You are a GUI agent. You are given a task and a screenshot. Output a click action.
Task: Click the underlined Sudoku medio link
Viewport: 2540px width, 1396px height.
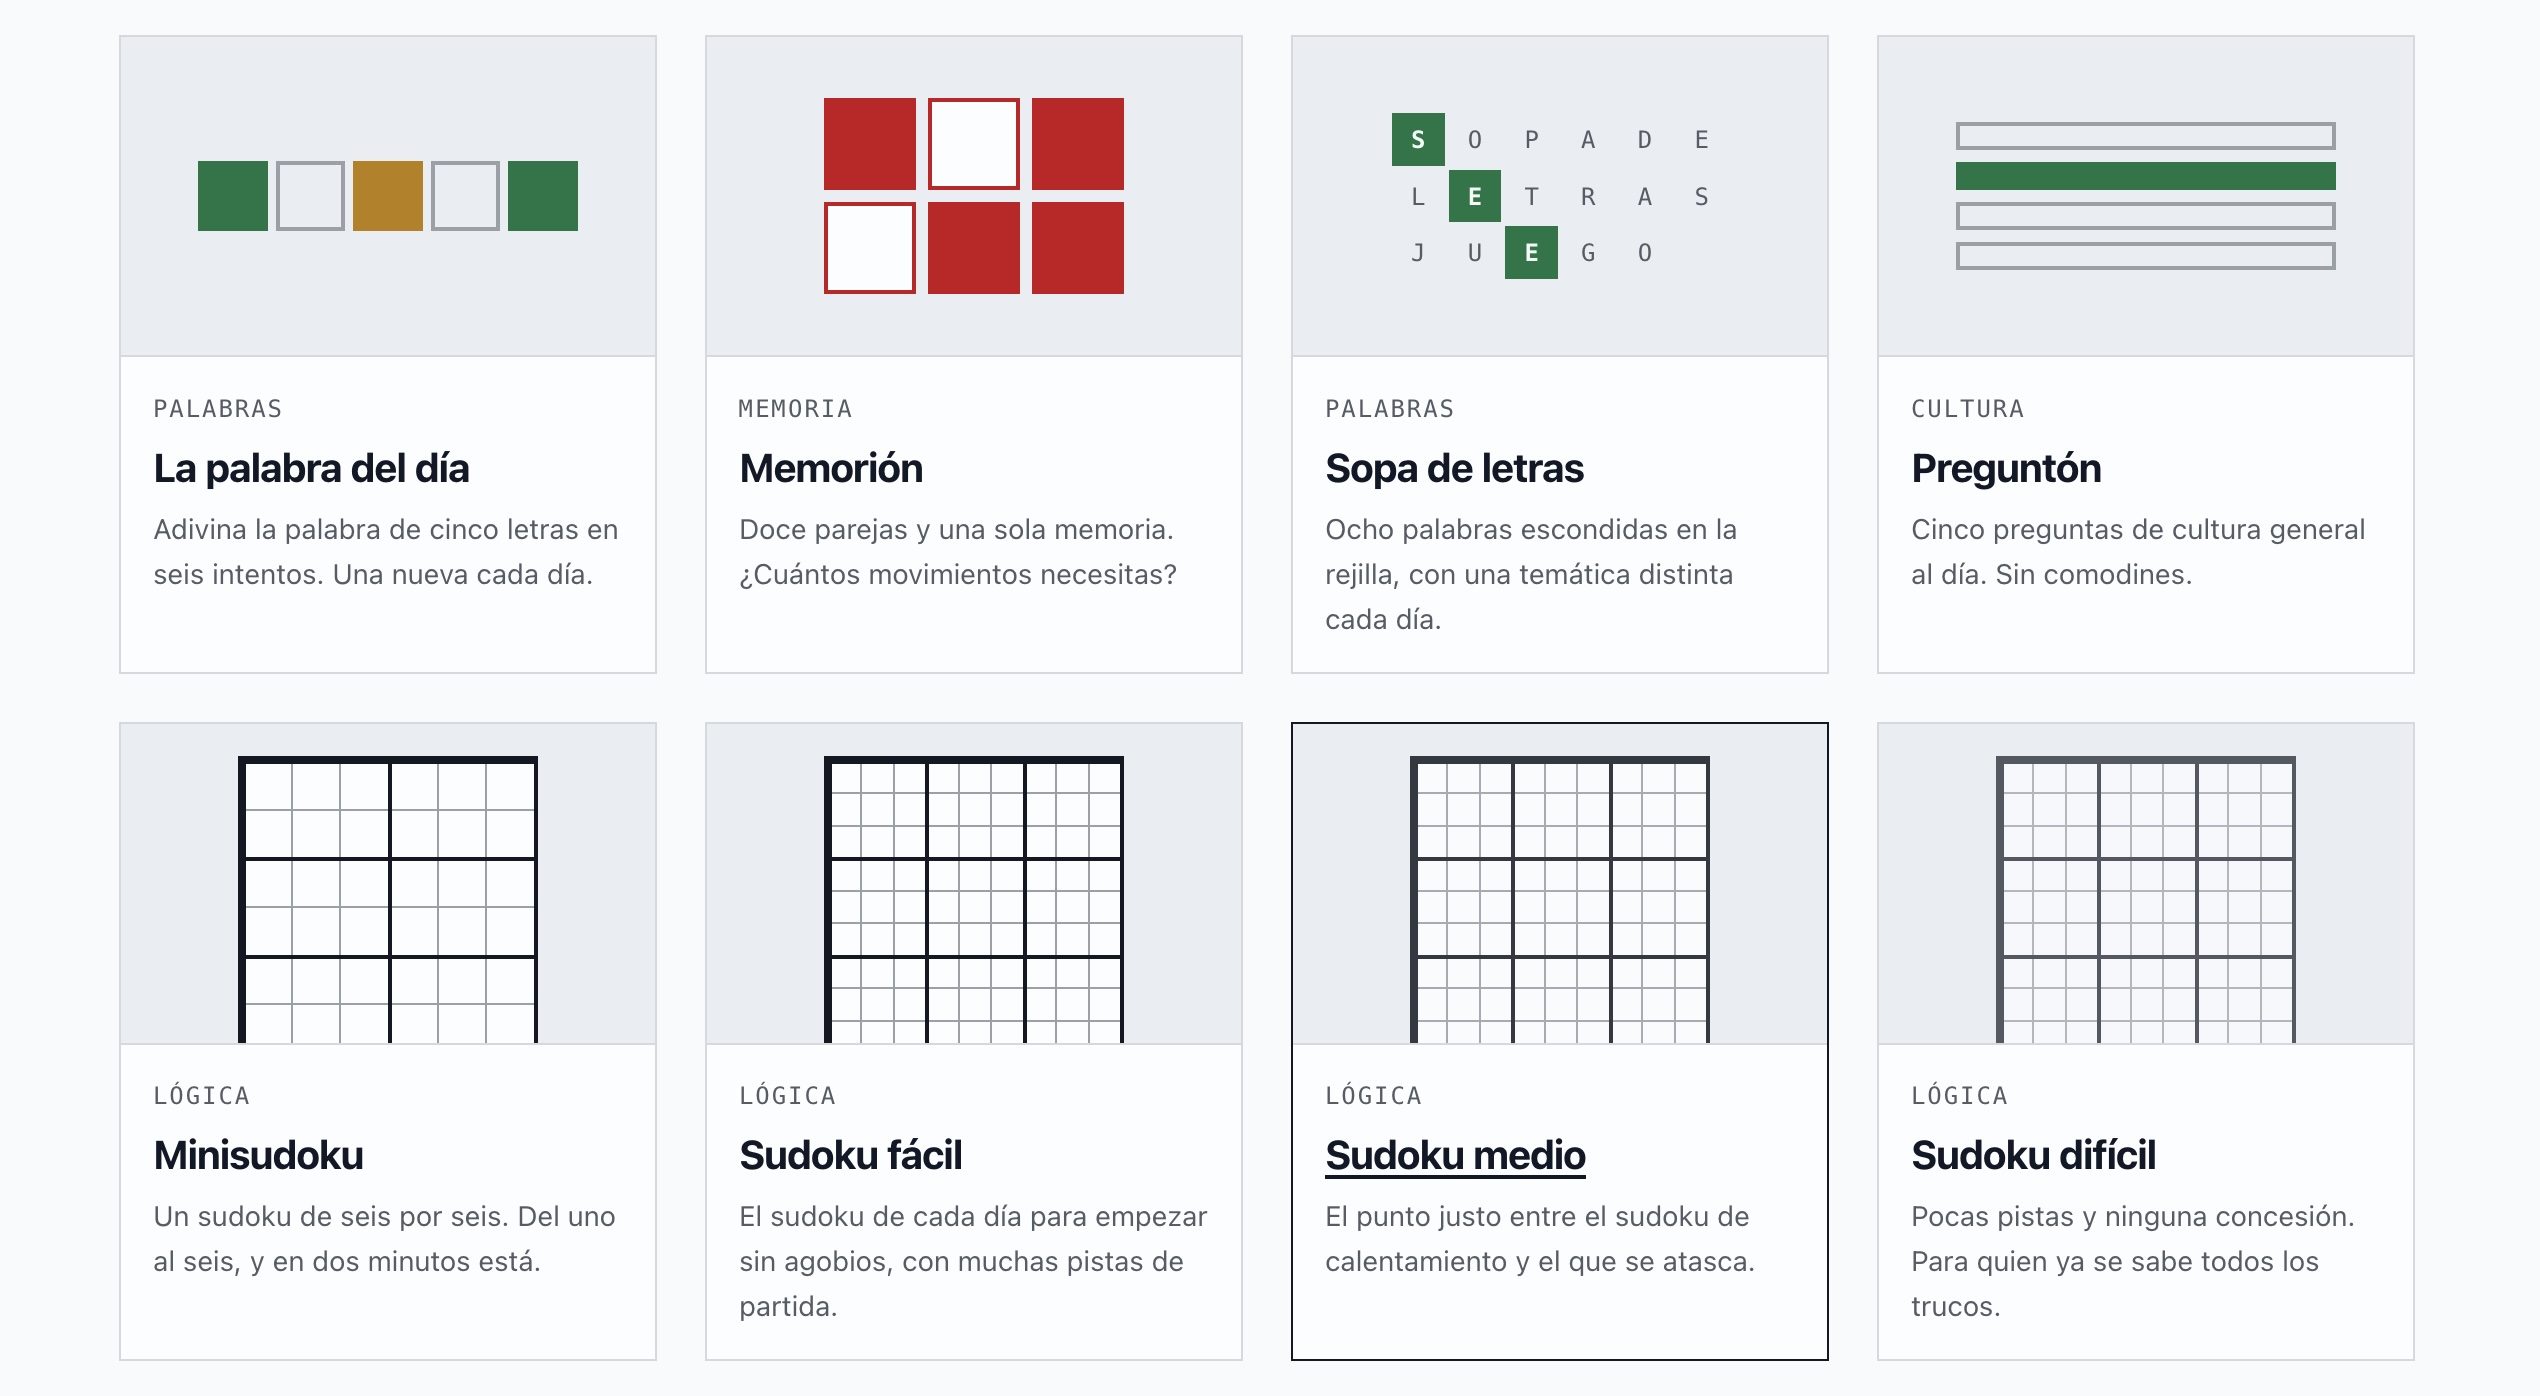tap(1455, 1155)
